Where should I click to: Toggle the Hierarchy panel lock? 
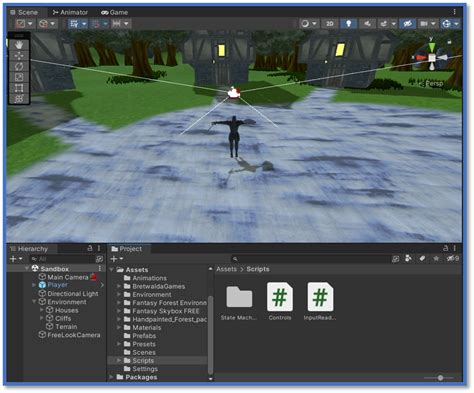click(90, 248)
